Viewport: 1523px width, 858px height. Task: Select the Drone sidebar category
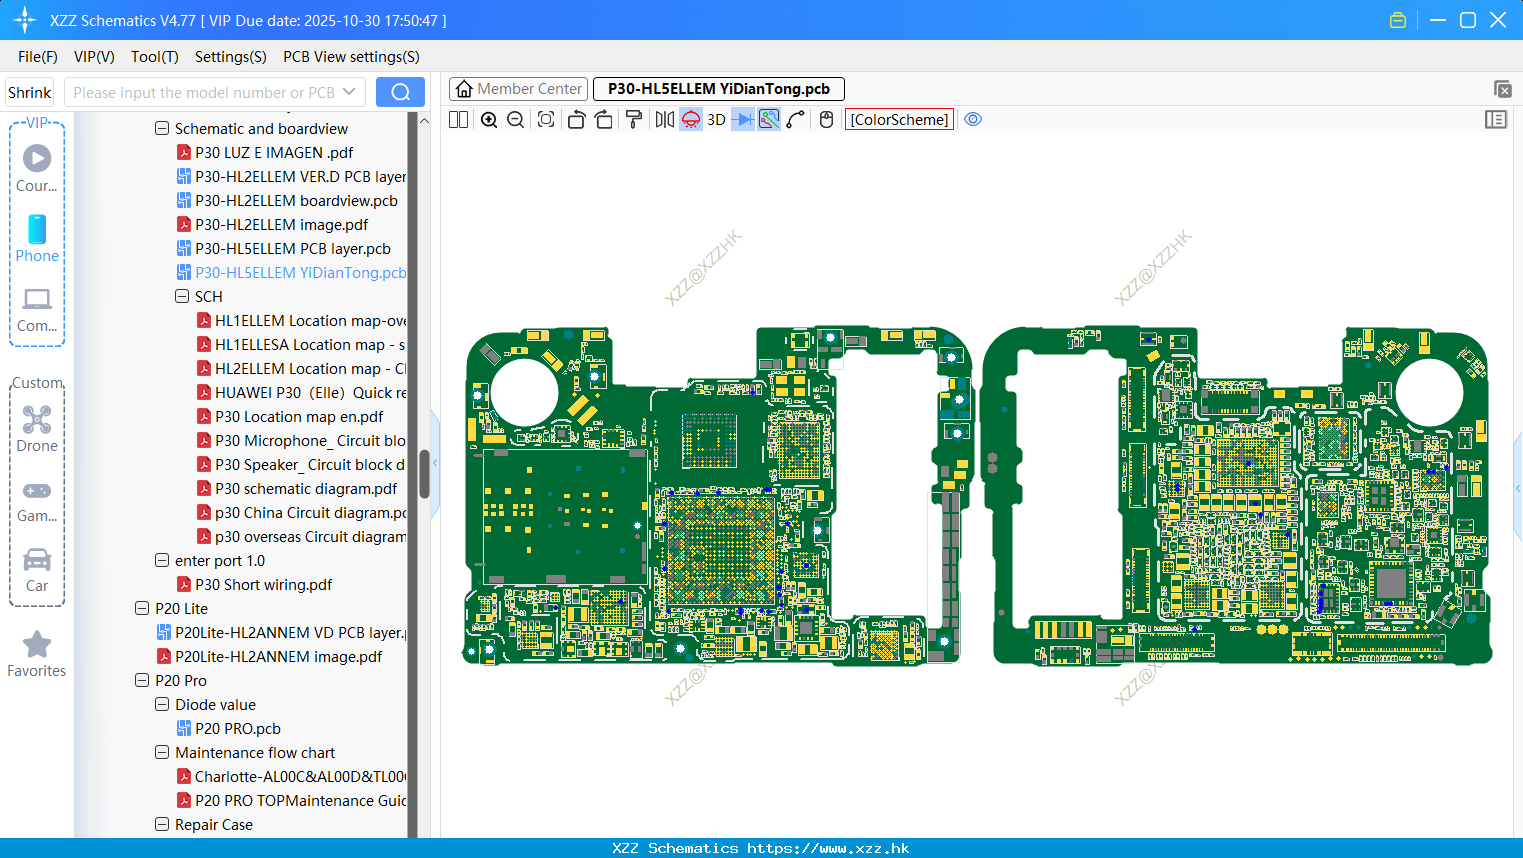click(x=37, y=429)
